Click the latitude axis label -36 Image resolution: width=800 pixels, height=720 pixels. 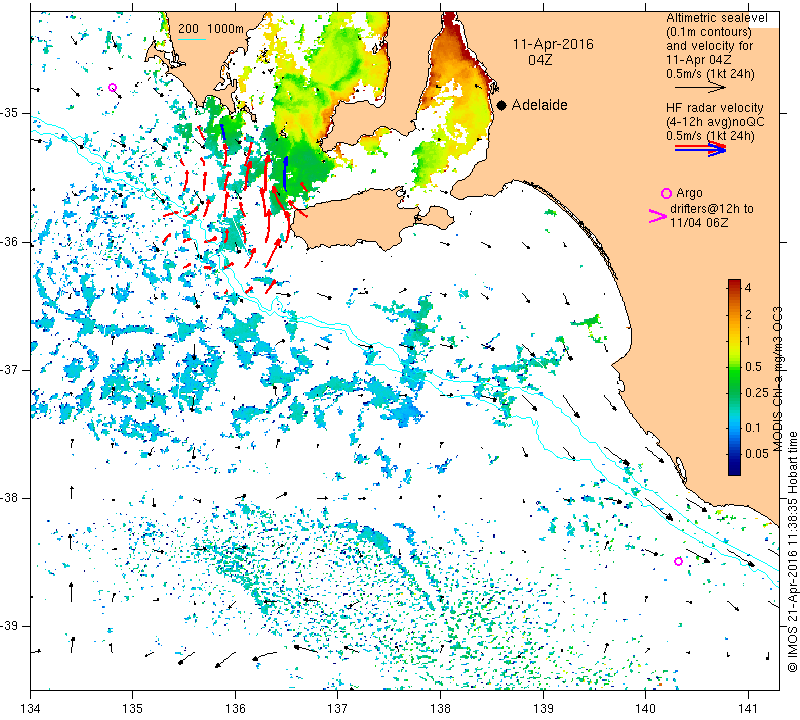[x=11, y=241]
